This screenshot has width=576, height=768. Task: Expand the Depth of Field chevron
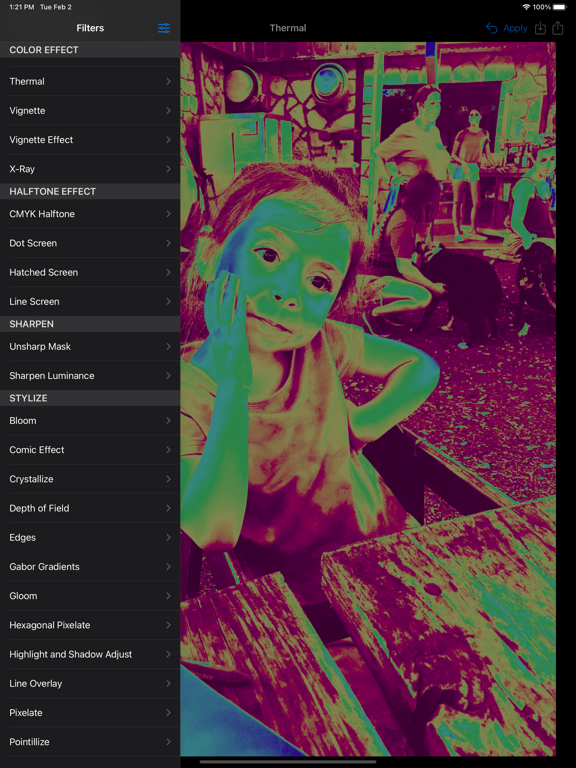click(168, 508)
